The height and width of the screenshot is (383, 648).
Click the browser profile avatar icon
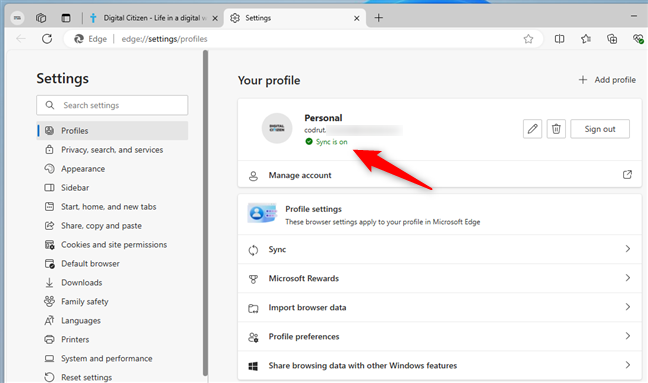(17, 18)
